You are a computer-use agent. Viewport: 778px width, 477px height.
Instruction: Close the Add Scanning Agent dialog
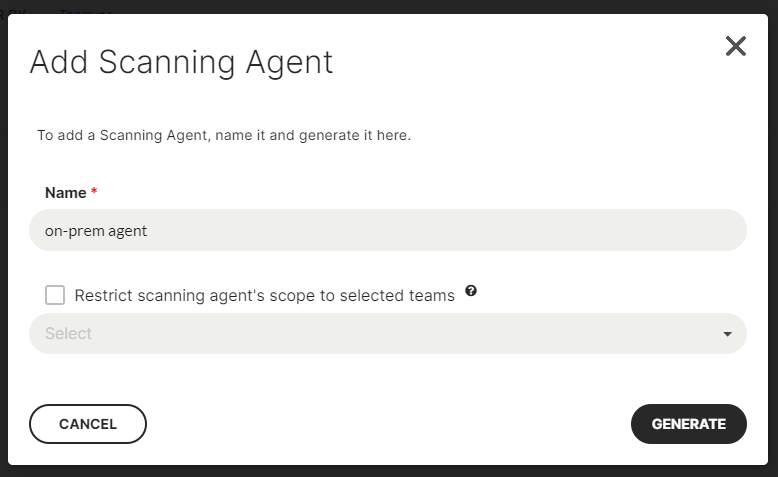click(736, 46)
